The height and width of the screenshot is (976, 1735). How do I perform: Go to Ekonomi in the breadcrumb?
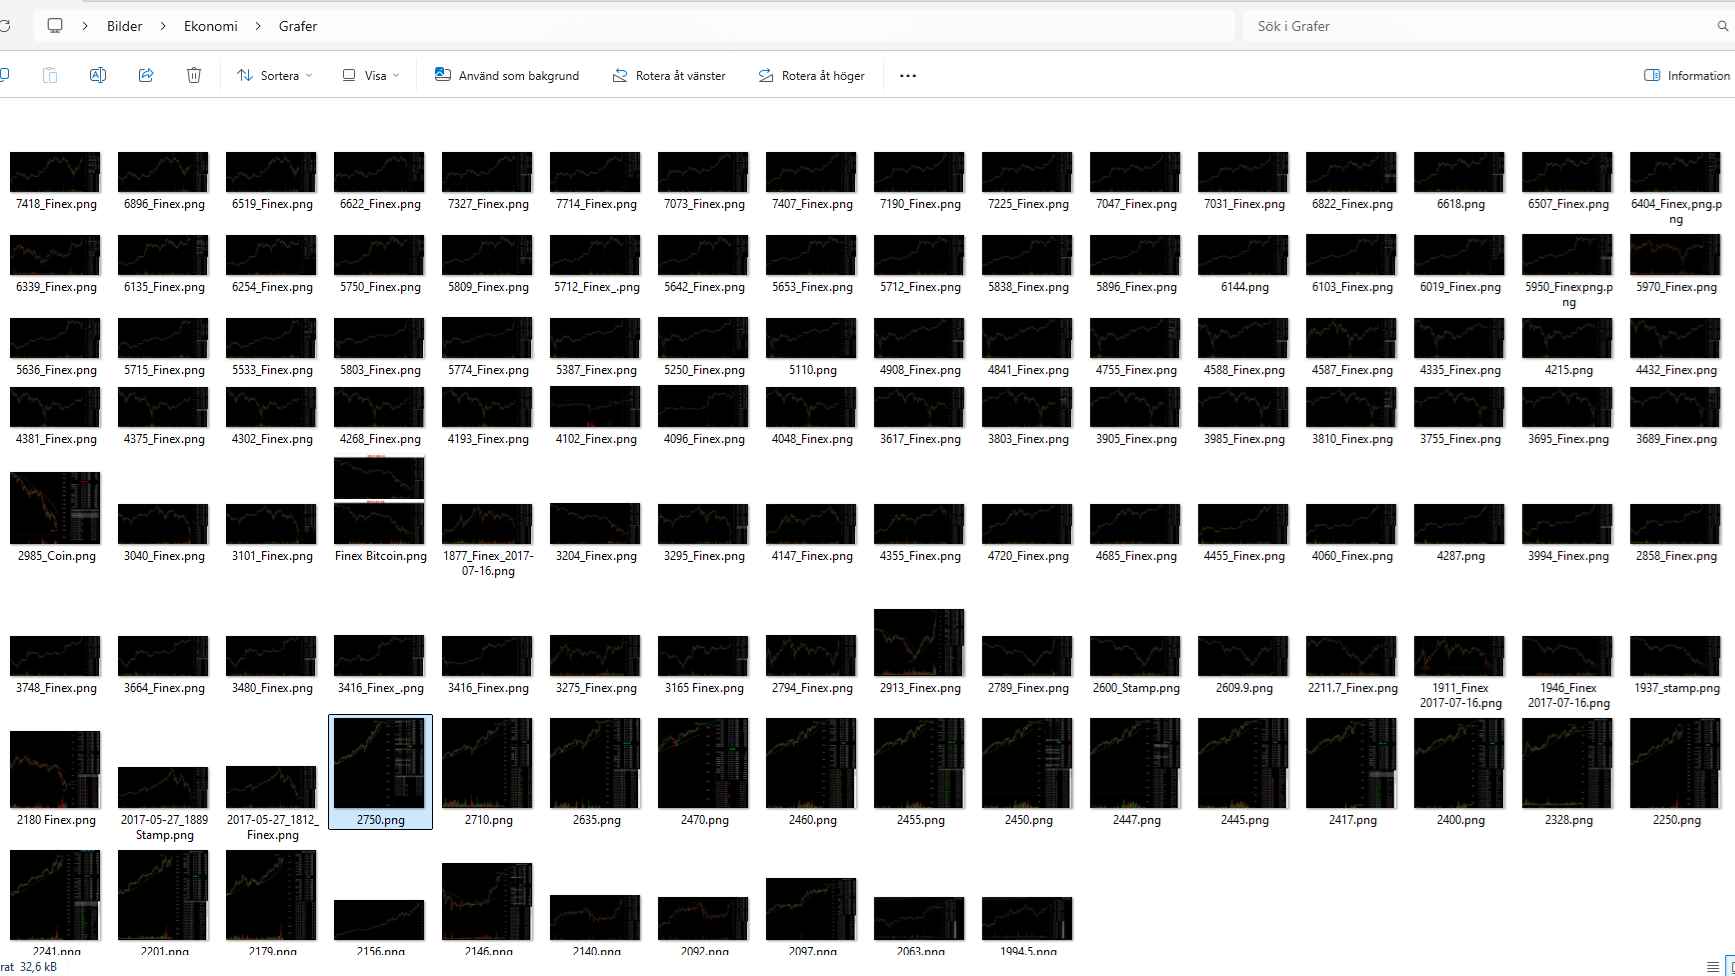click(x=211, y=26)
